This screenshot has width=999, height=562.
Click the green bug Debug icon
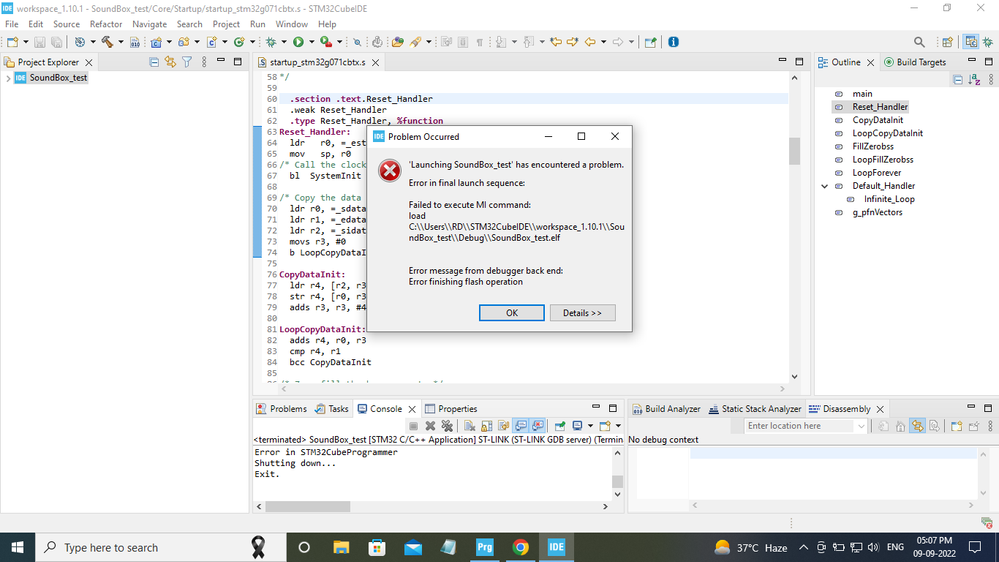[x=271, y=42]
